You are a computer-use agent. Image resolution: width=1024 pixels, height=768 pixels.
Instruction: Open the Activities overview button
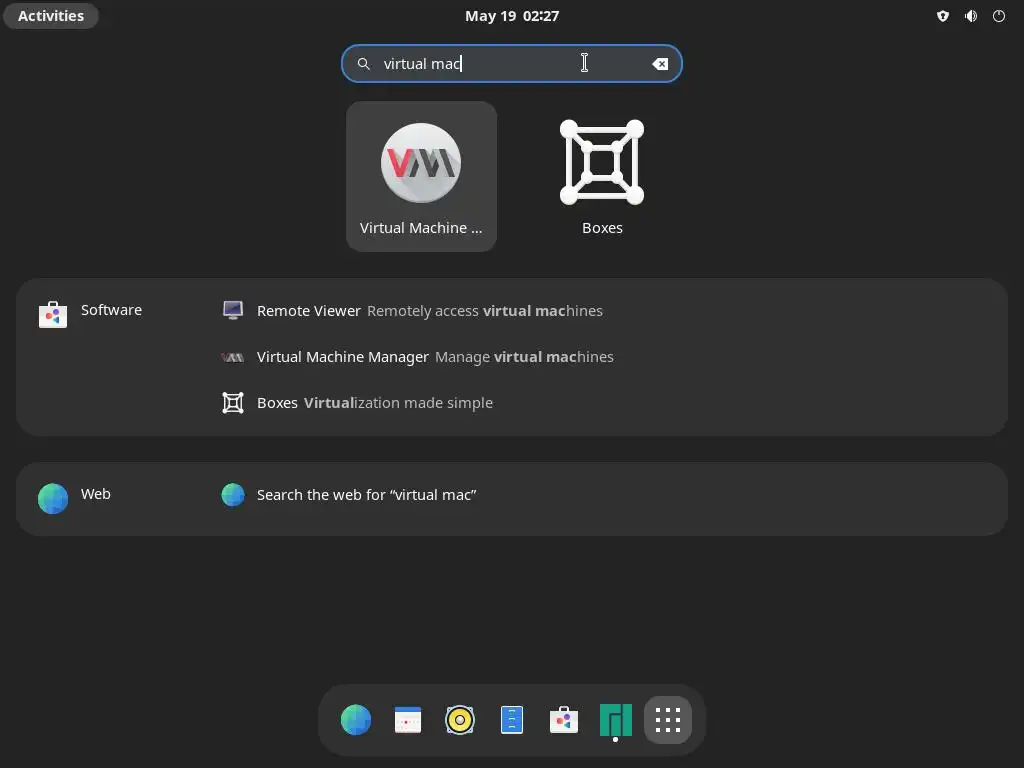[x=51, y=16]
